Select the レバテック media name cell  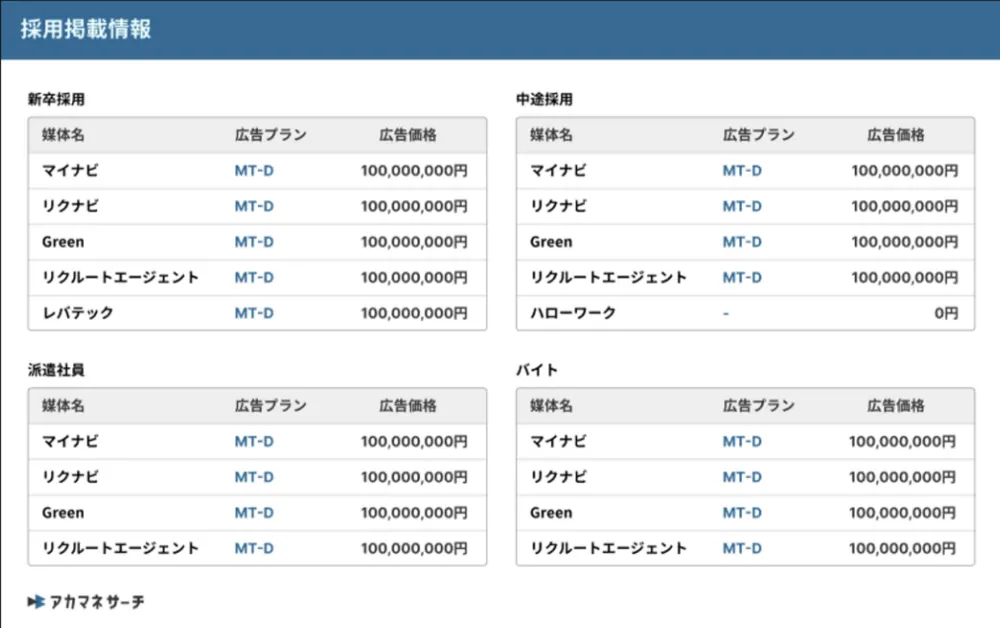(78, 313)
